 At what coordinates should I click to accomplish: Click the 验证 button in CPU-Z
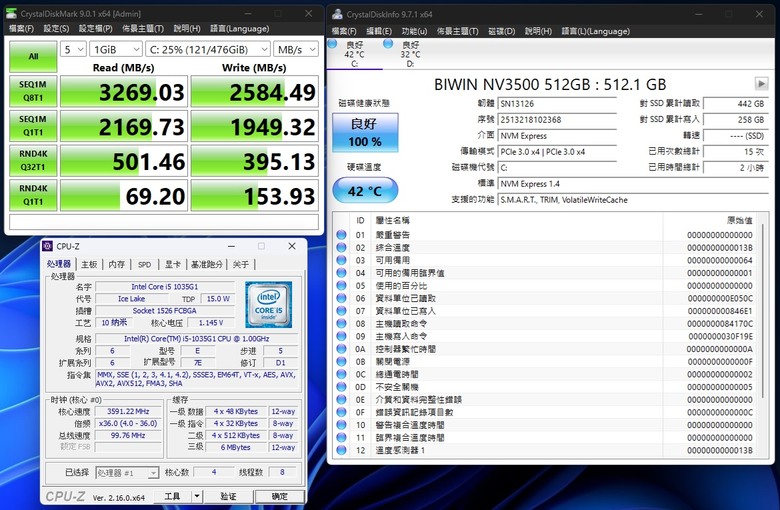(228, 496)
